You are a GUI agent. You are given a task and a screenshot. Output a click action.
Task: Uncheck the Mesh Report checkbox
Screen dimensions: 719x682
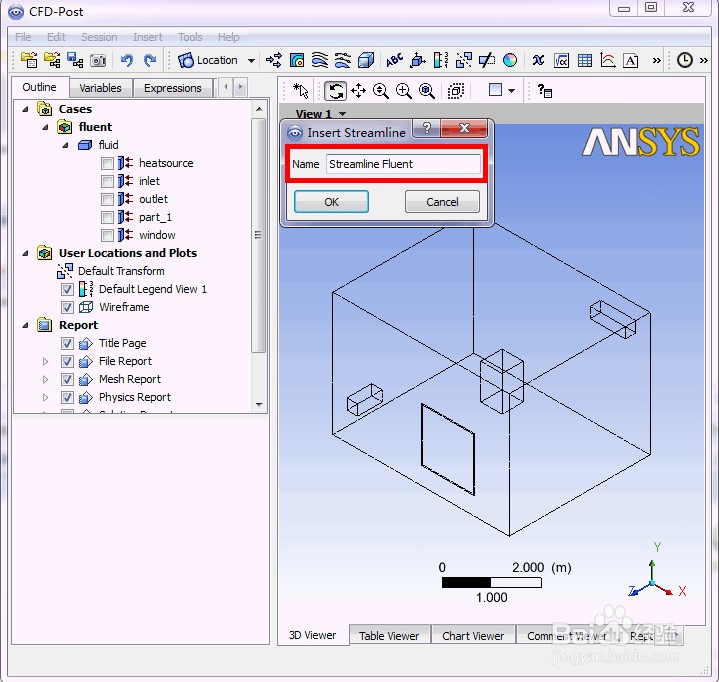click(x=67, y=379)
